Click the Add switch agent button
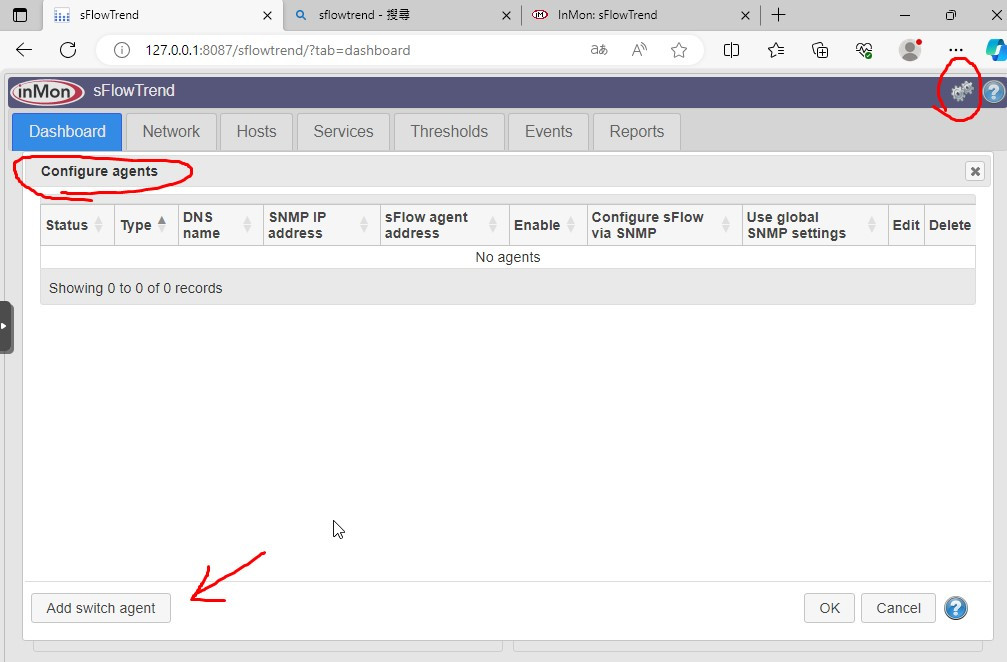This screenshot has width=1007, height=662. click(x=101, y=608)
